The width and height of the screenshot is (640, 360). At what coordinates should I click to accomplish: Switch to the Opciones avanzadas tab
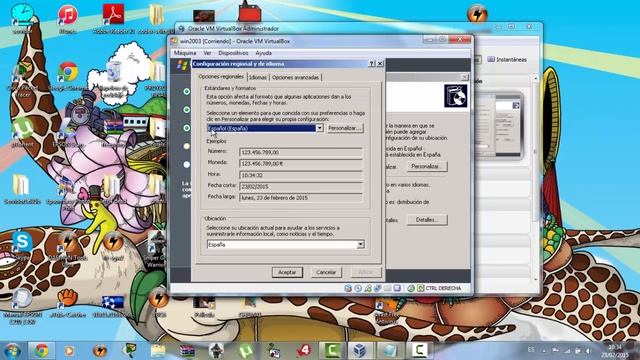point(295,77)
